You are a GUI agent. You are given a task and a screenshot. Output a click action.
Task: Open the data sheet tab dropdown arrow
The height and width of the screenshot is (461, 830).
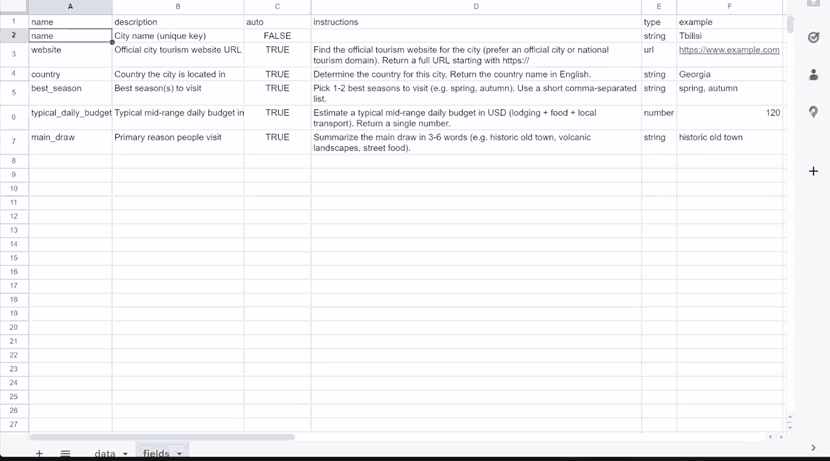click(125, 454)
